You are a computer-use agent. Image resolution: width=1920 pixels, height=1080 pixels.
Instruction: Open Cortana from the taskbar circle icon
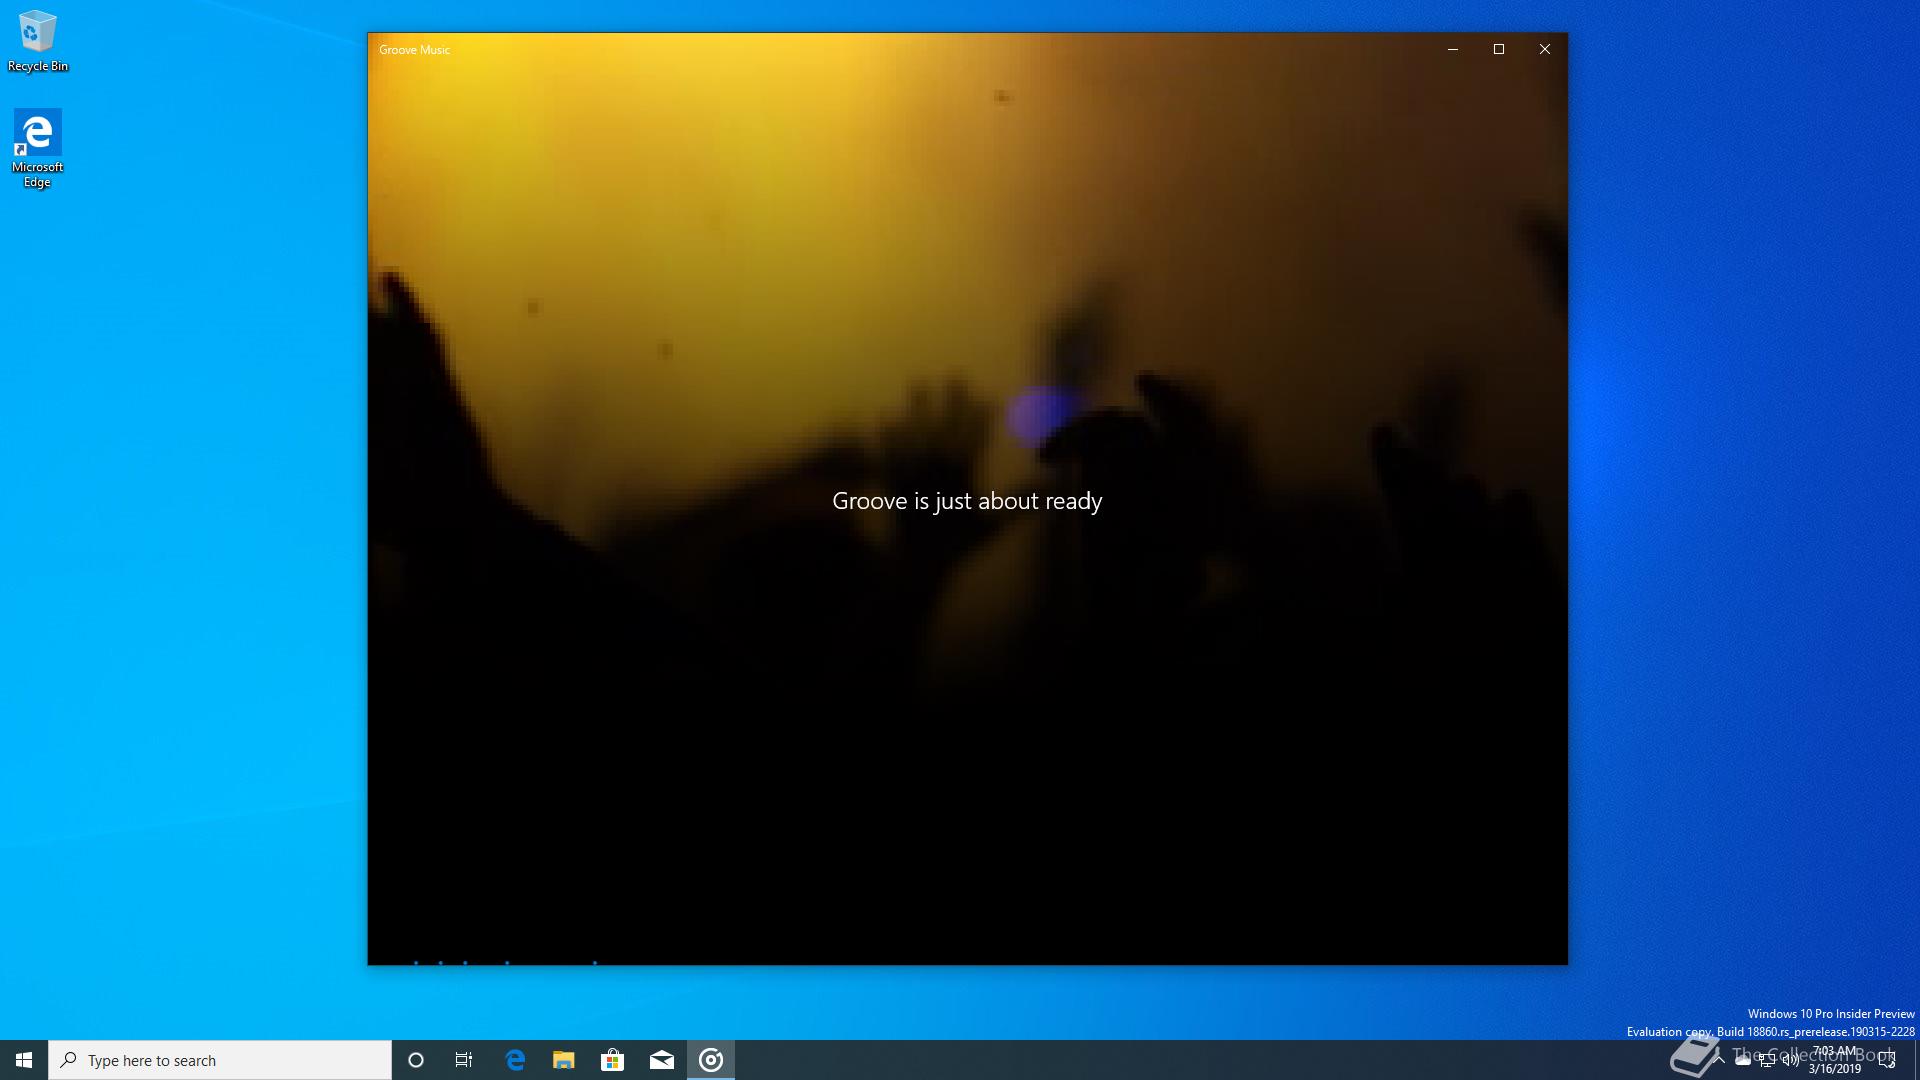click(416, 1060)
